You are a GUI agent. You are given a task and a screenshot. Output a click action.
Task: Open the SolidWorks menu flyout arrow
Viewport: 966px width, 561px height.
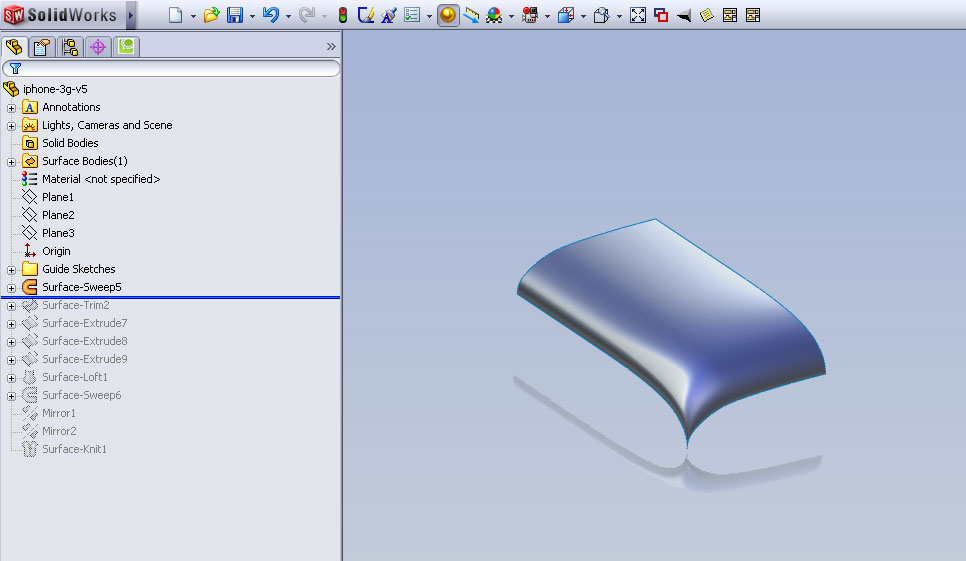point(131,15)
